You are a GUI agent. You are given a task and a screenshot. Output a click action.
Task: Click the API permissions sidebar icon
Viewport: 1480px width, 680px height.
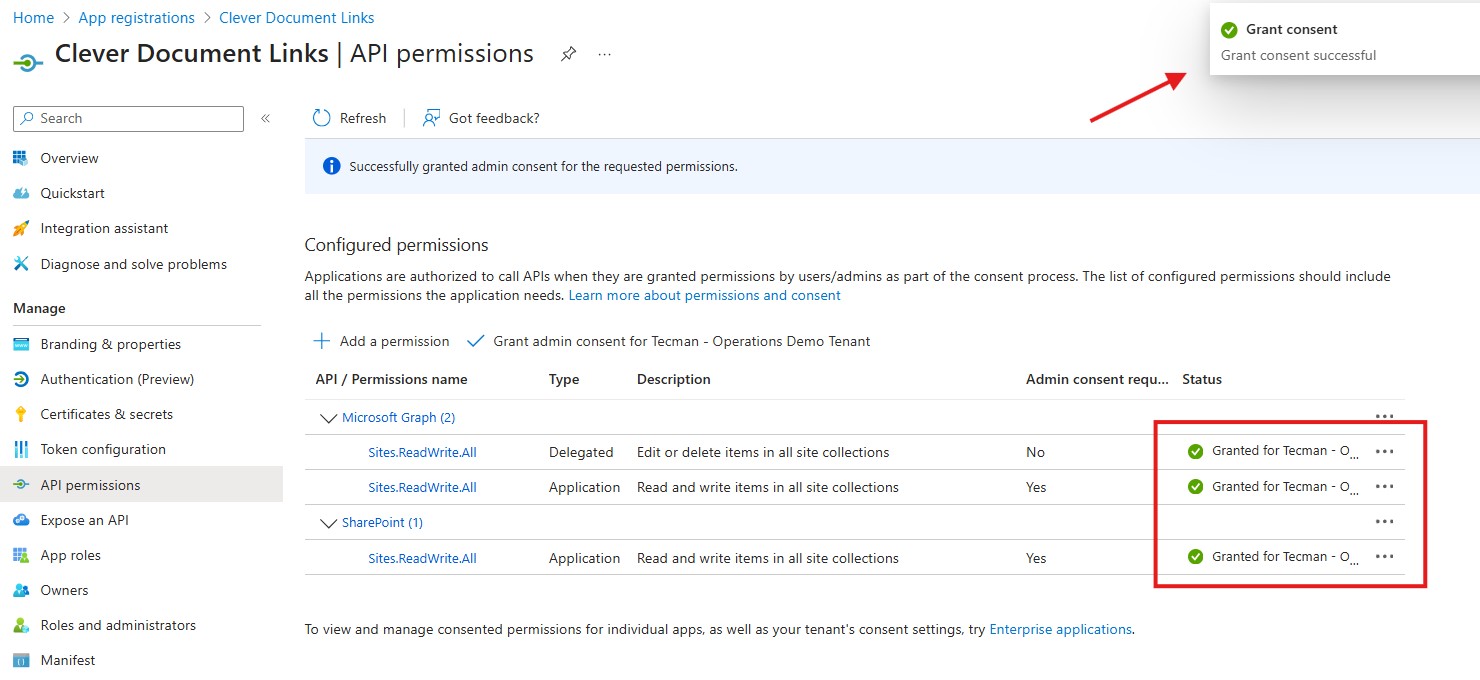click(x=21, y=485)
